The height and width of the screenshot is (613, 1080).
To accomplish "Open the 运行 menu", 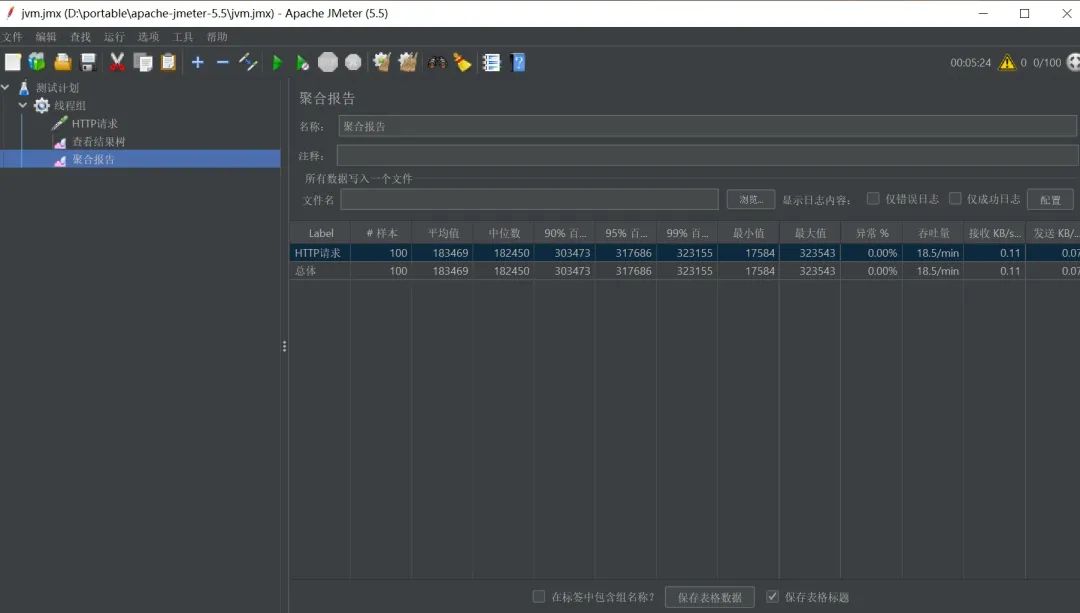I will [113, 36].
